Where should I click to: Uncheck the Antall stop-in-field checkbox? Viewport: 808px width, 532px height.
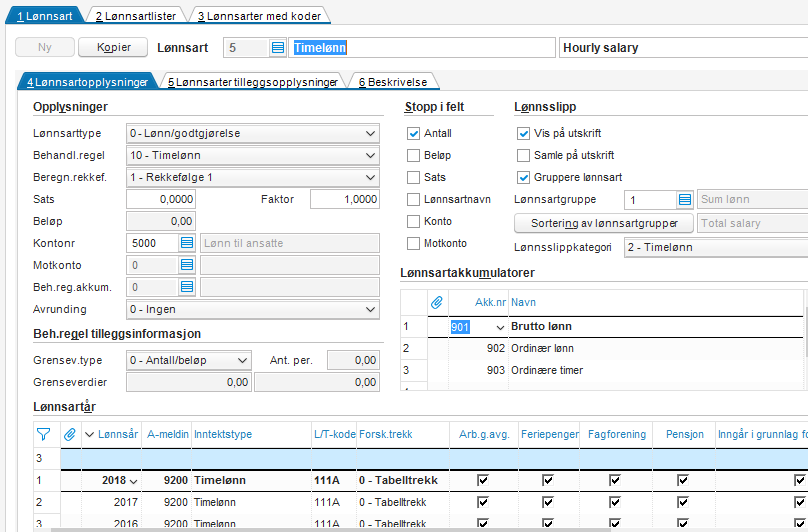tap(413, 134)
